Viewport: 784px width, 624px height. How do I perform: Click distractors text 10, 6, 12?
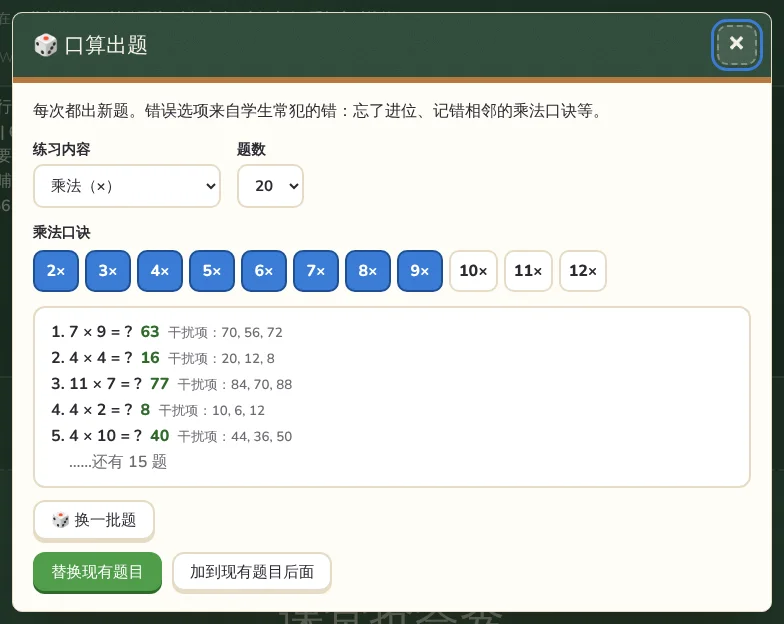click(x=238, y=410)
